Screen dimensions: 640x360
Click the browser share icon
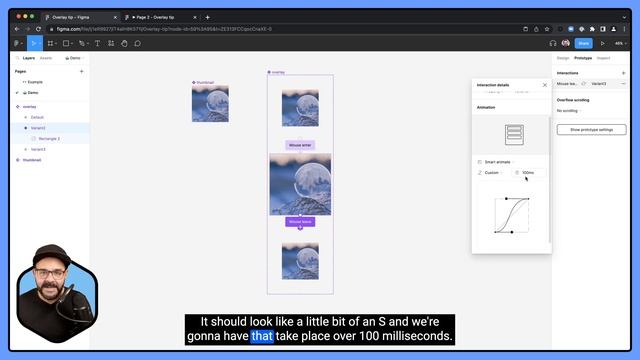[x=536, y=29]
